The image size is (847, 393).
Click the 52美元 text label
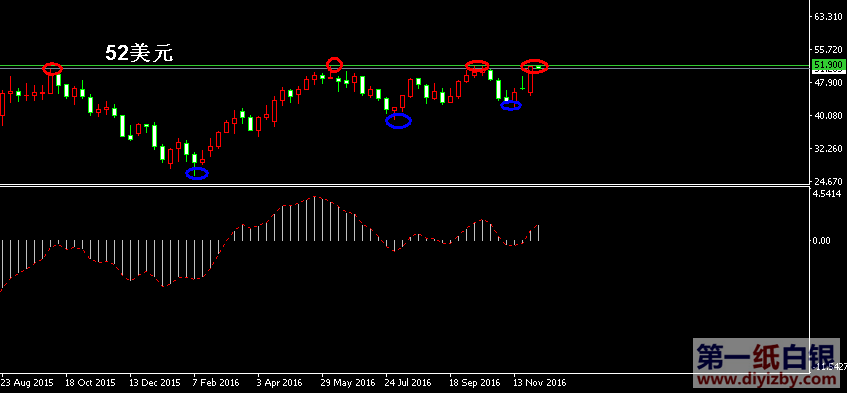(139, 52)
